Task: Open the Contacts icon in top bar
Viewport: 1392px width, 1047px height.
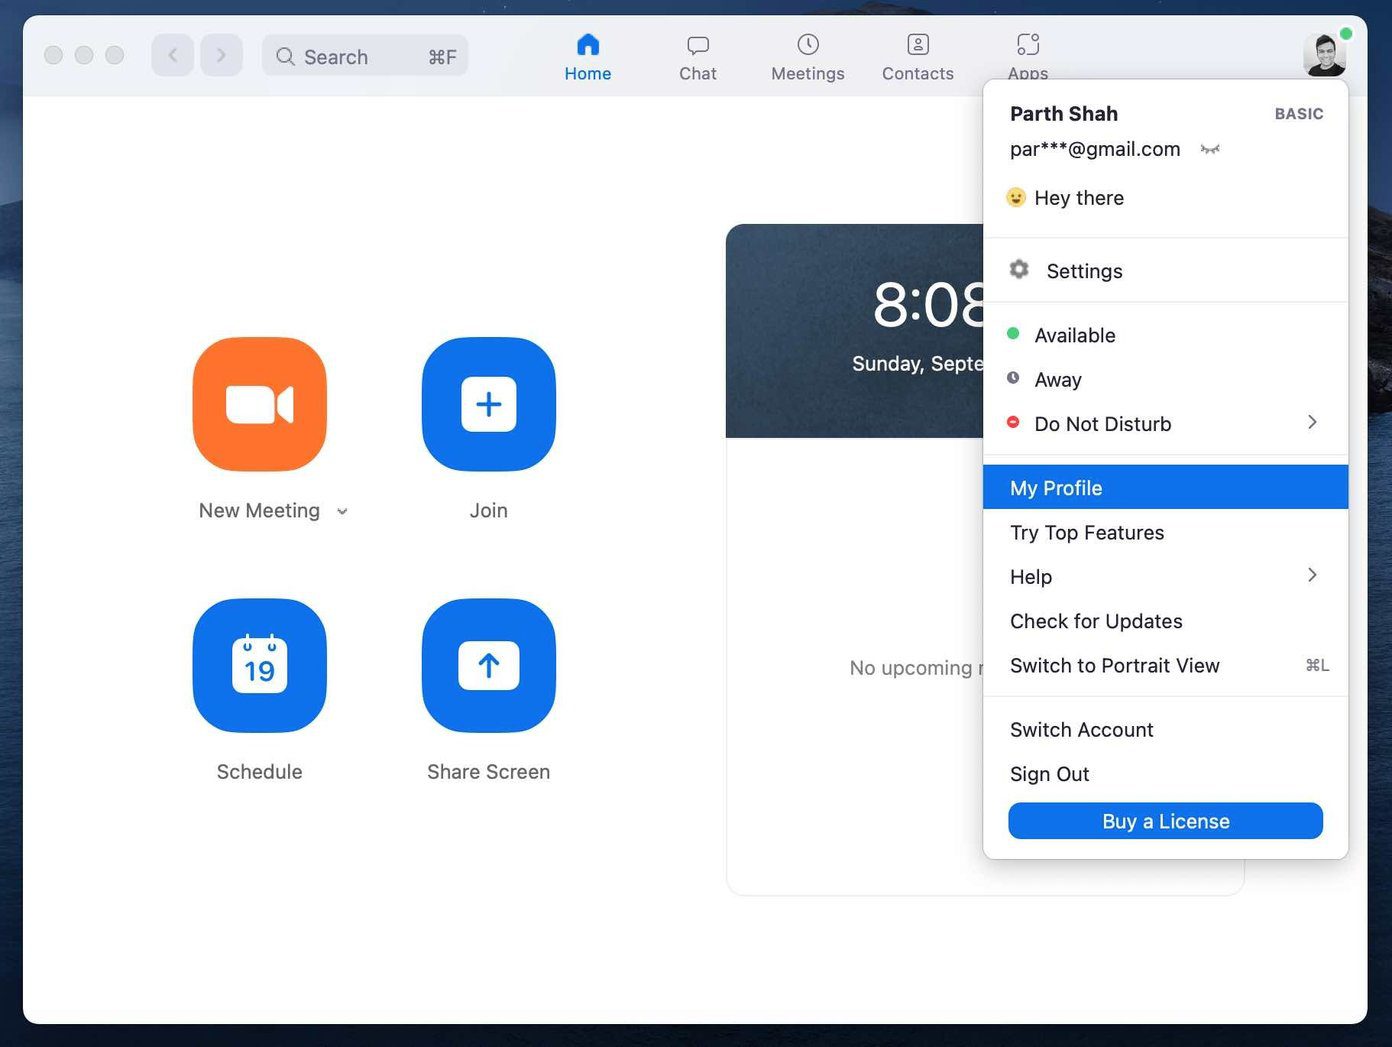Action: (918, 45)
